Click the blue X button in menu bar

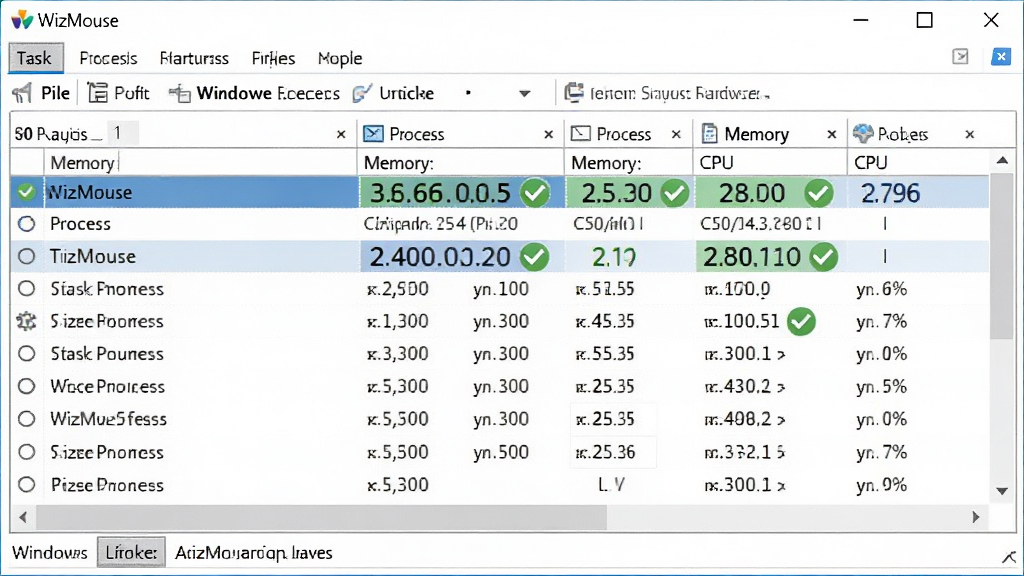pos(1000,57)
